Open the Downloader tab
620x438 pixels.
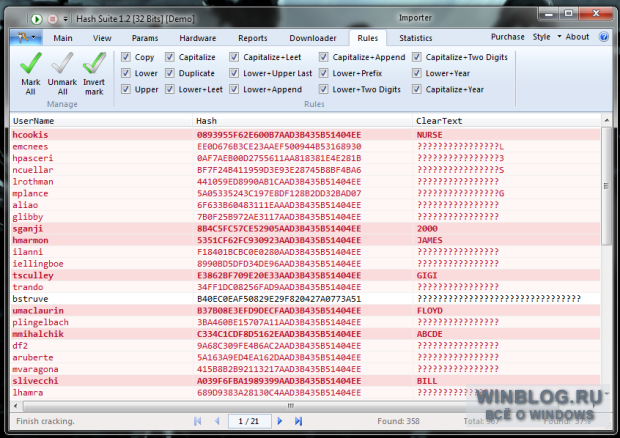pos(313,38)
